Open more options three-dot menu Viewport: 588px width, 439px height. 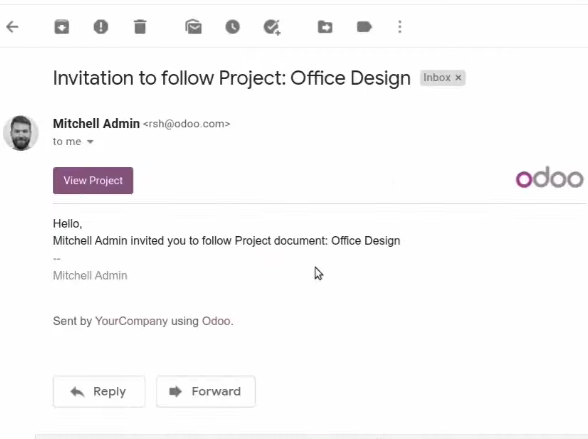[x=400, y=27]
